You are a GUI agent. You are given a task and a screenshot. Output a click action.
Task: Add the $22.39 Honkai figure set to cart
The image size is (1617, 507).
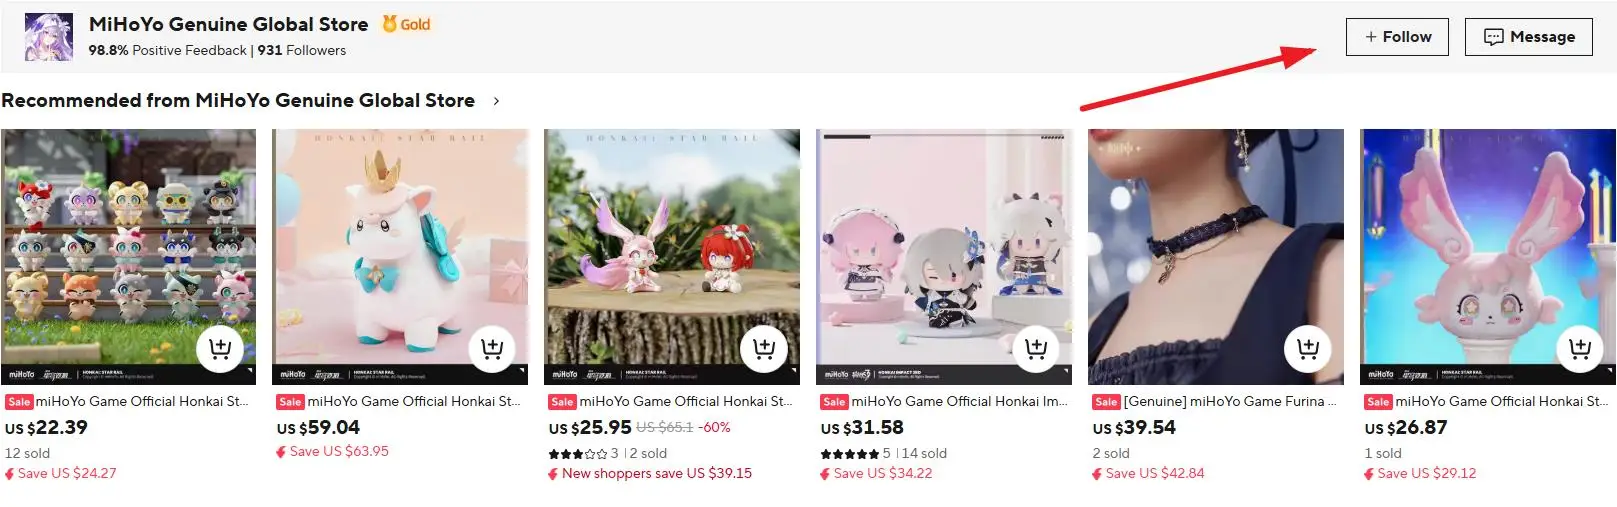click(220, 349)
